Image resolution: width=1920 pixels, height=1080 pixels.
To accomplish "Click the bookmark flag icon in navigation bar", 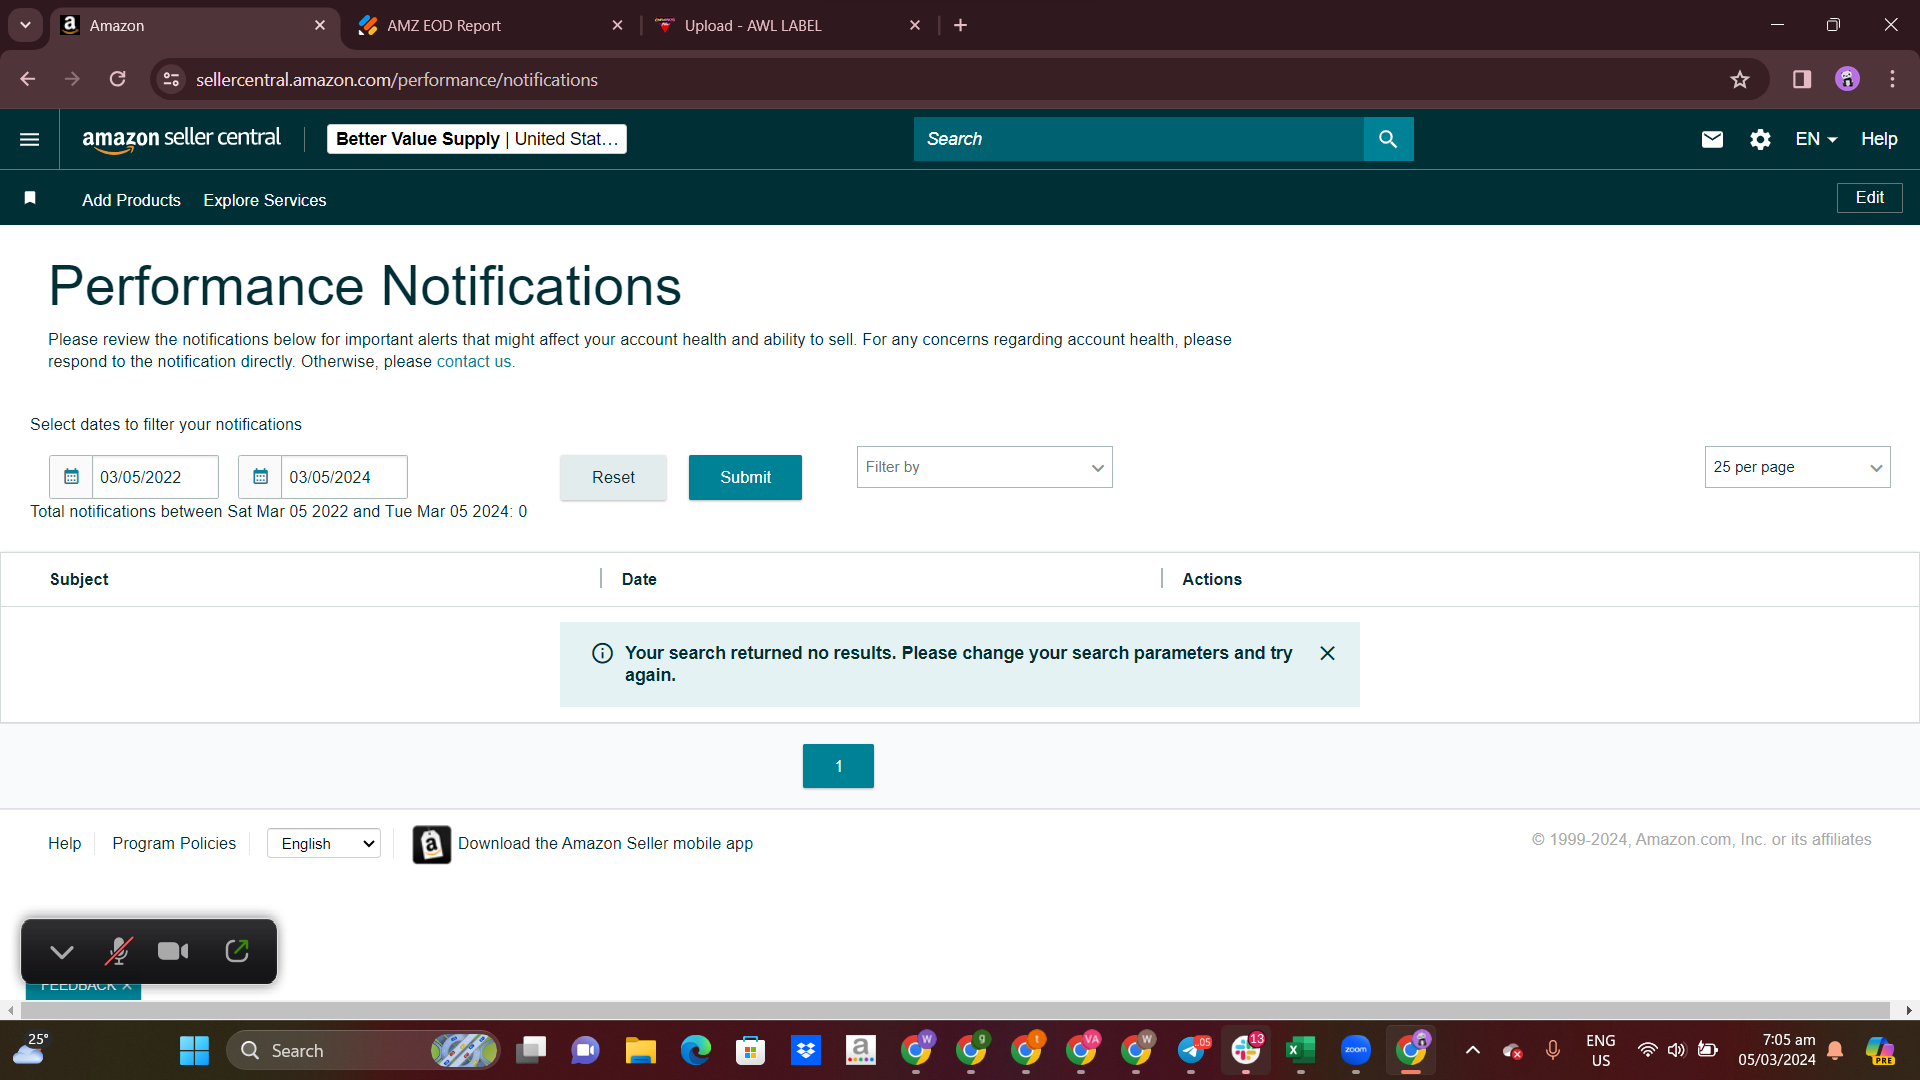I will point(30,198).
